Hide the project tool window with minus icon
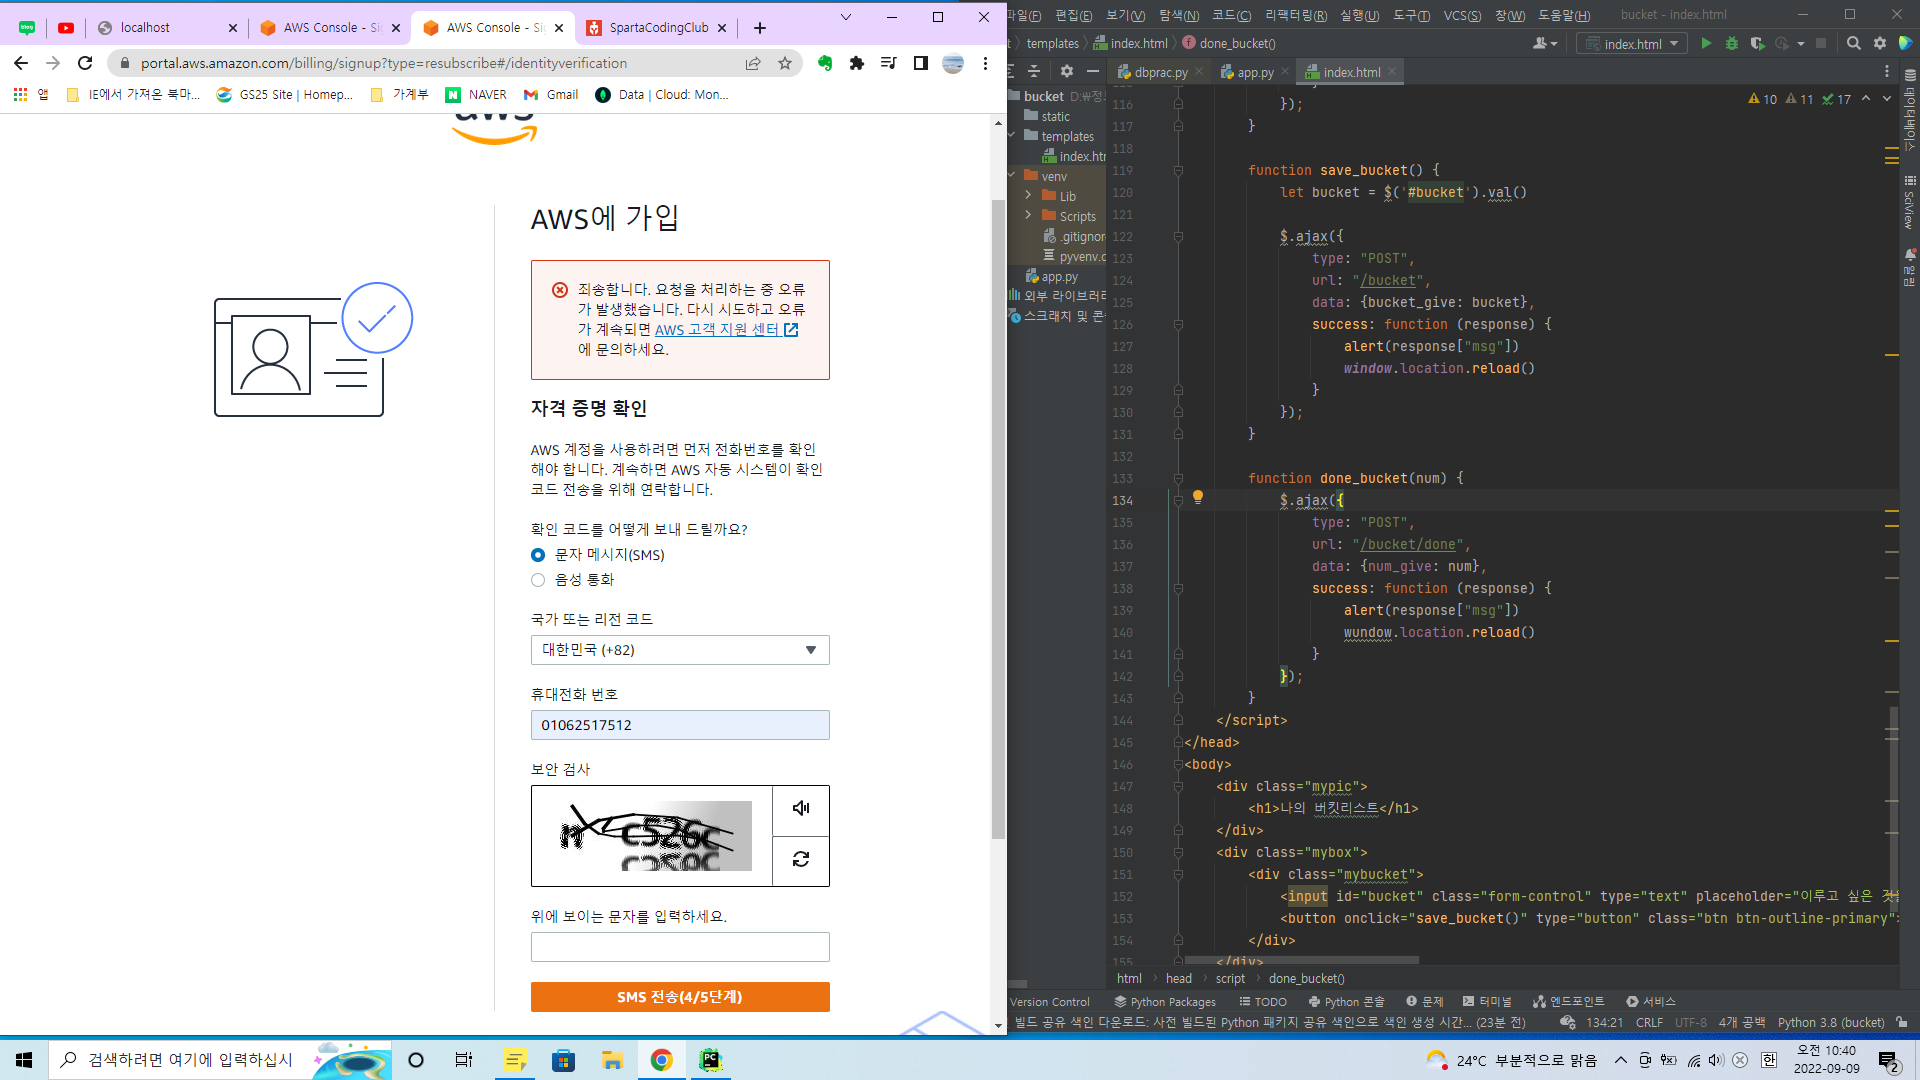This screenshot has width=1920, height=1080. pyautogui.click(x=1093, y=72)
